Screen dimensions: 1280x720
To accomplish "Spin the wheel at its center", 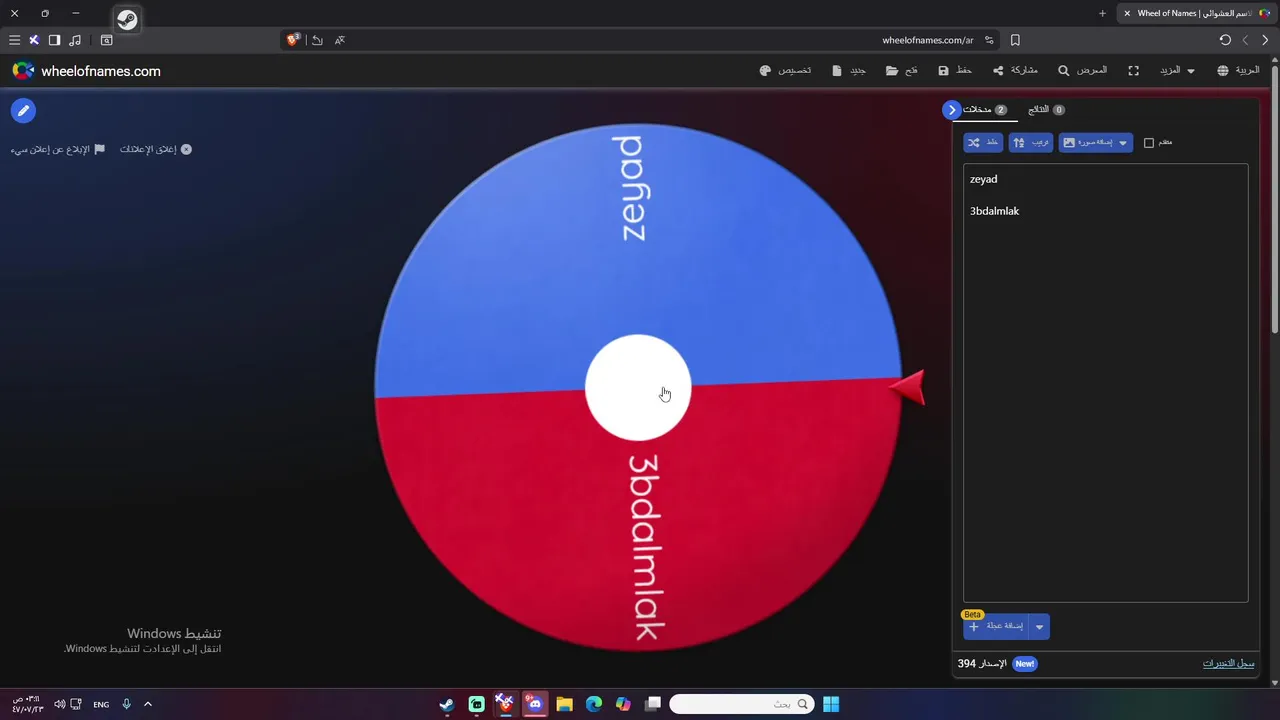I will click(637, 388).
